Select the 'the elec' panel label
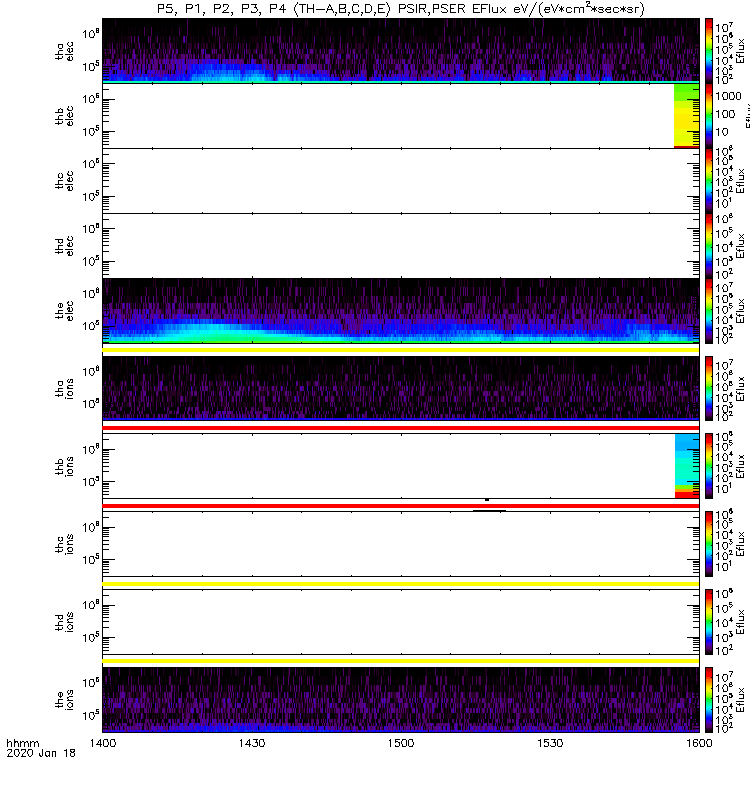 65,311
